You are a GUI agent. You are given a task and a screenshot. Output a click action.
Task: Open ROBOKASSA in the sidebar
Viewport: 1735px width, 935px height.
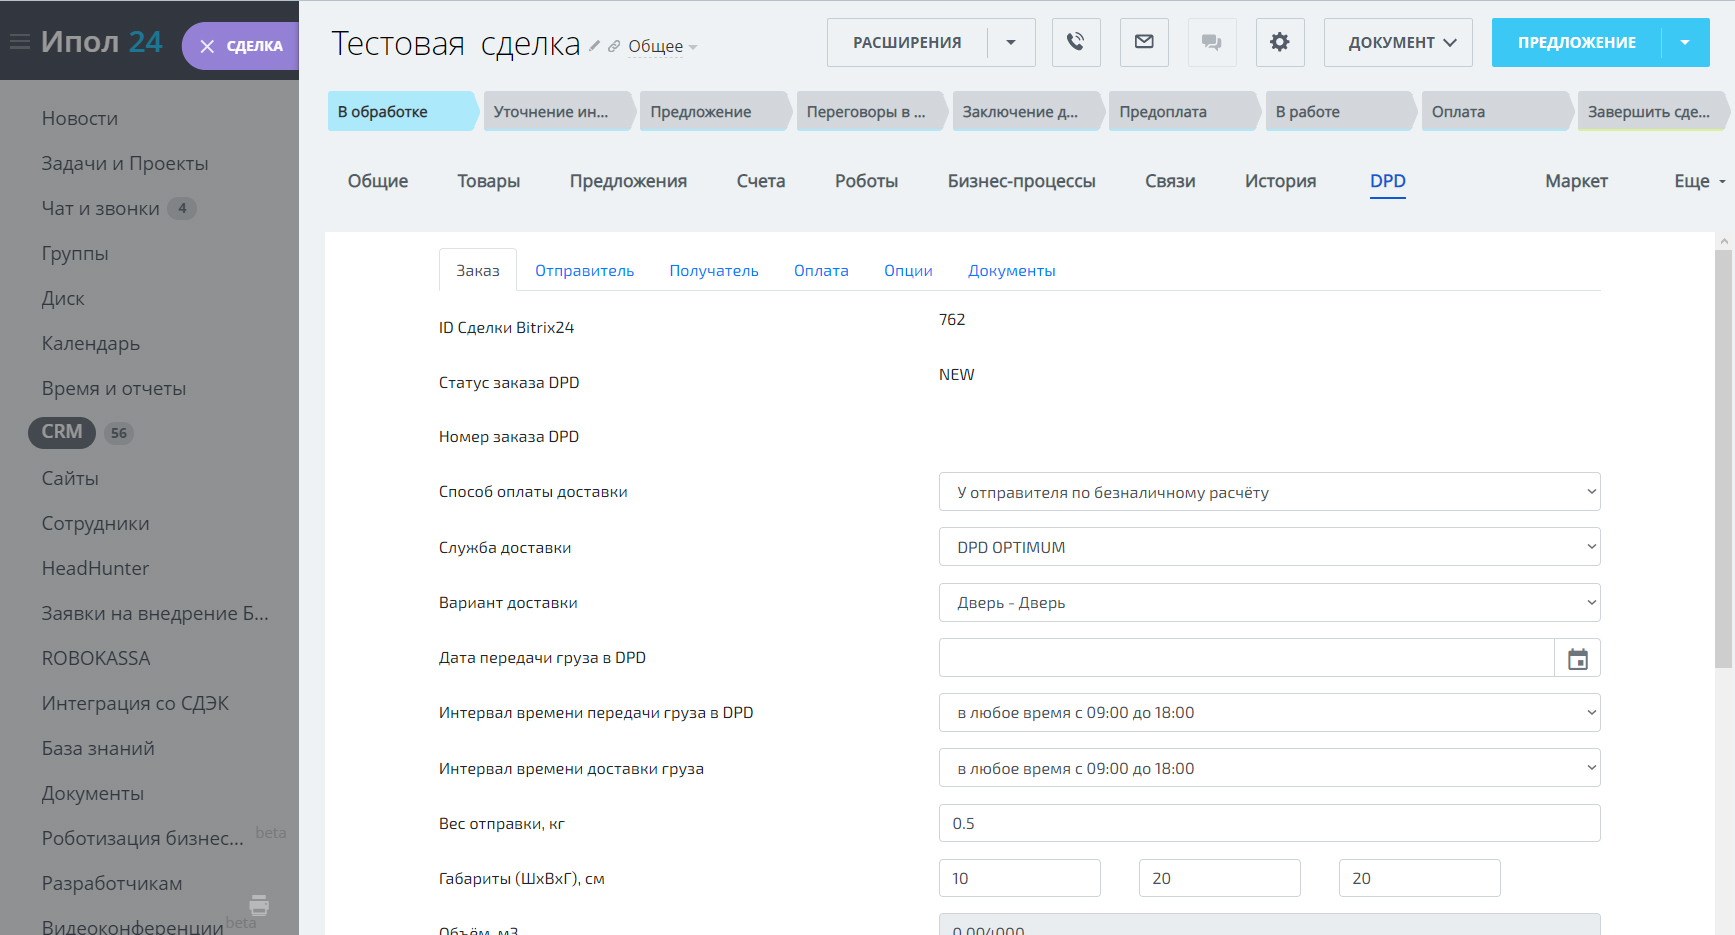pyautogui.click(x=96, y=658)
